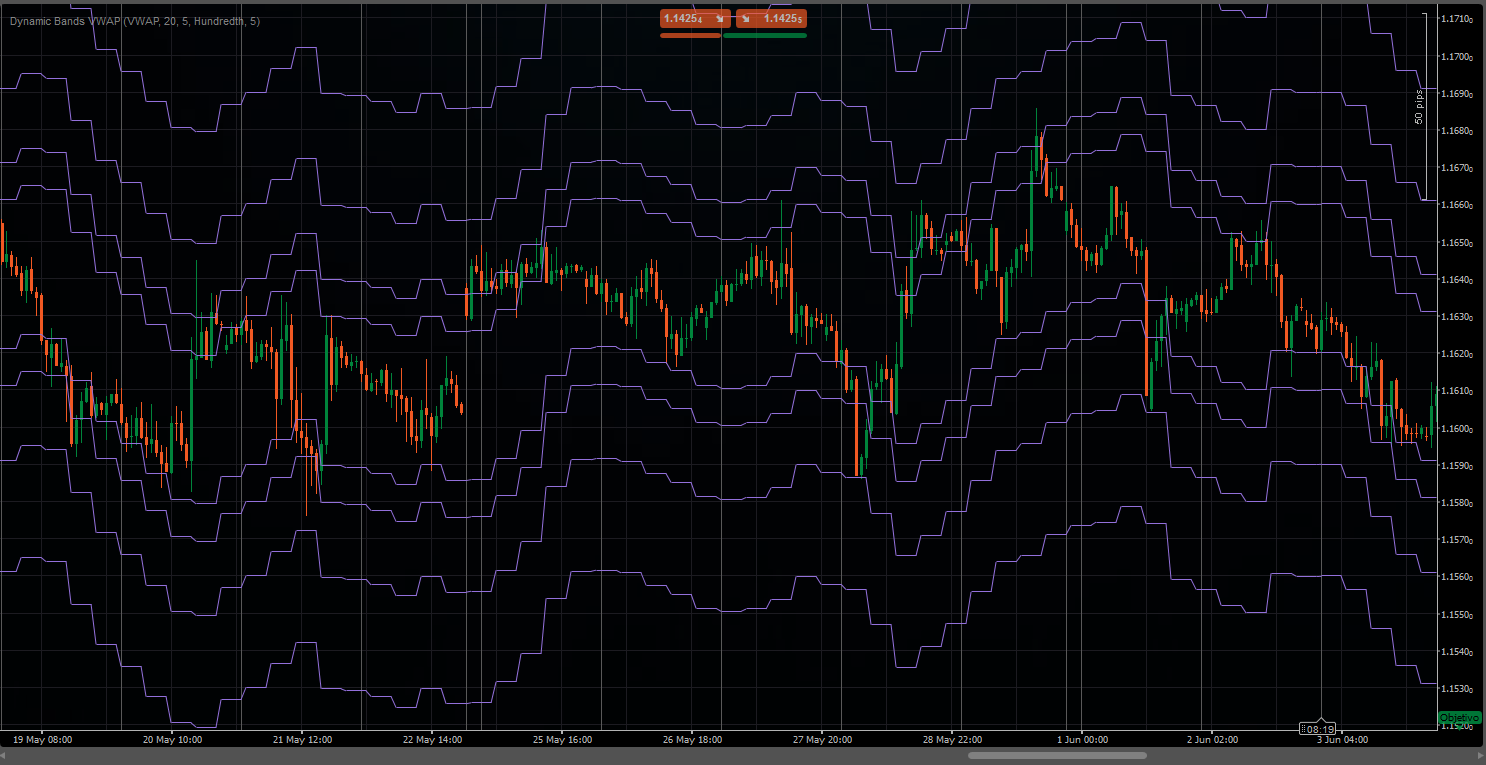Click the scrollbar right arrow
1486x765 pixels.
pyautogui.click(x=1479, y=755)
